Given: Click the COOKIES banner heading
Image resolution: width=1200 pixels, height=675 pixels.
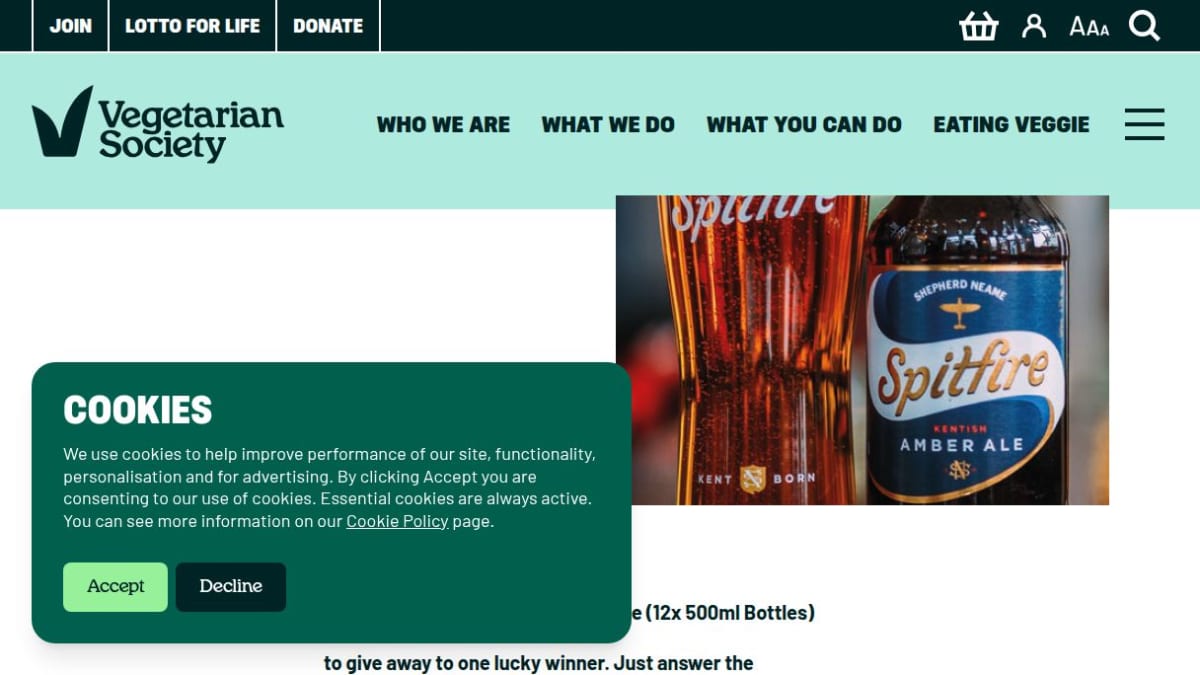Looking at the screenshot, I should tap(138, 410).
